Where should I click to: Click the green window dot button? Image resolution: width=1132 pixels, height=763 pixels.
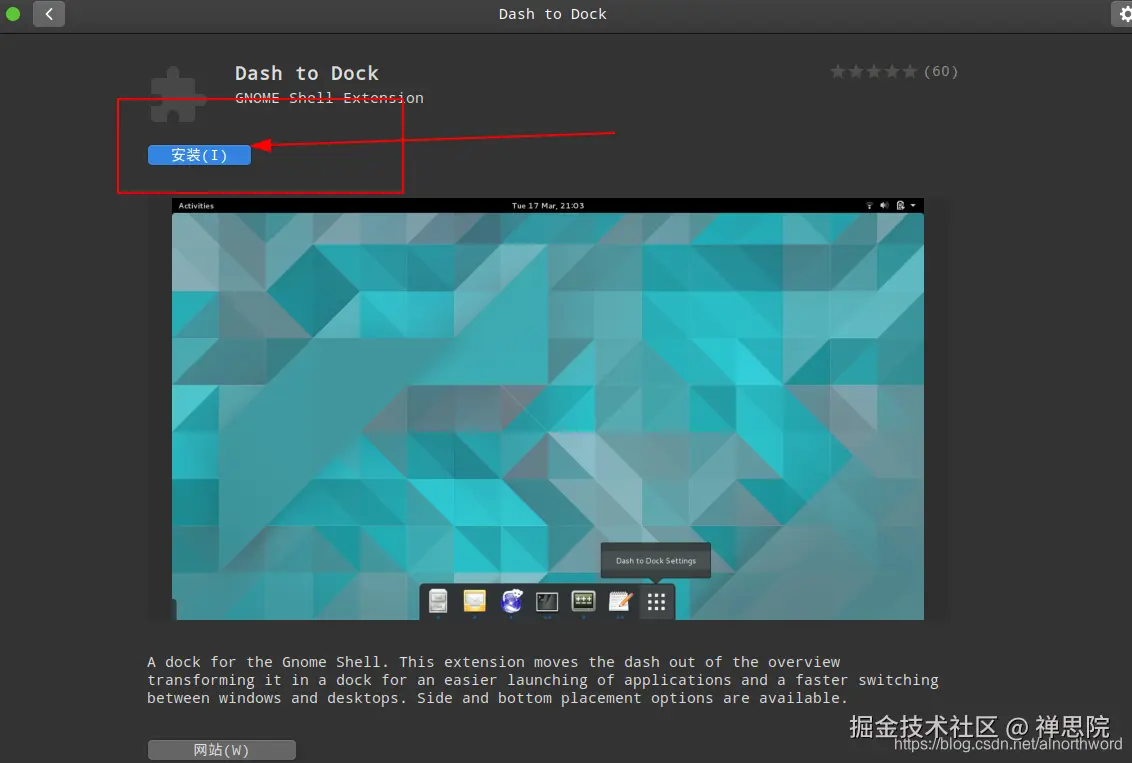(13, 14)
